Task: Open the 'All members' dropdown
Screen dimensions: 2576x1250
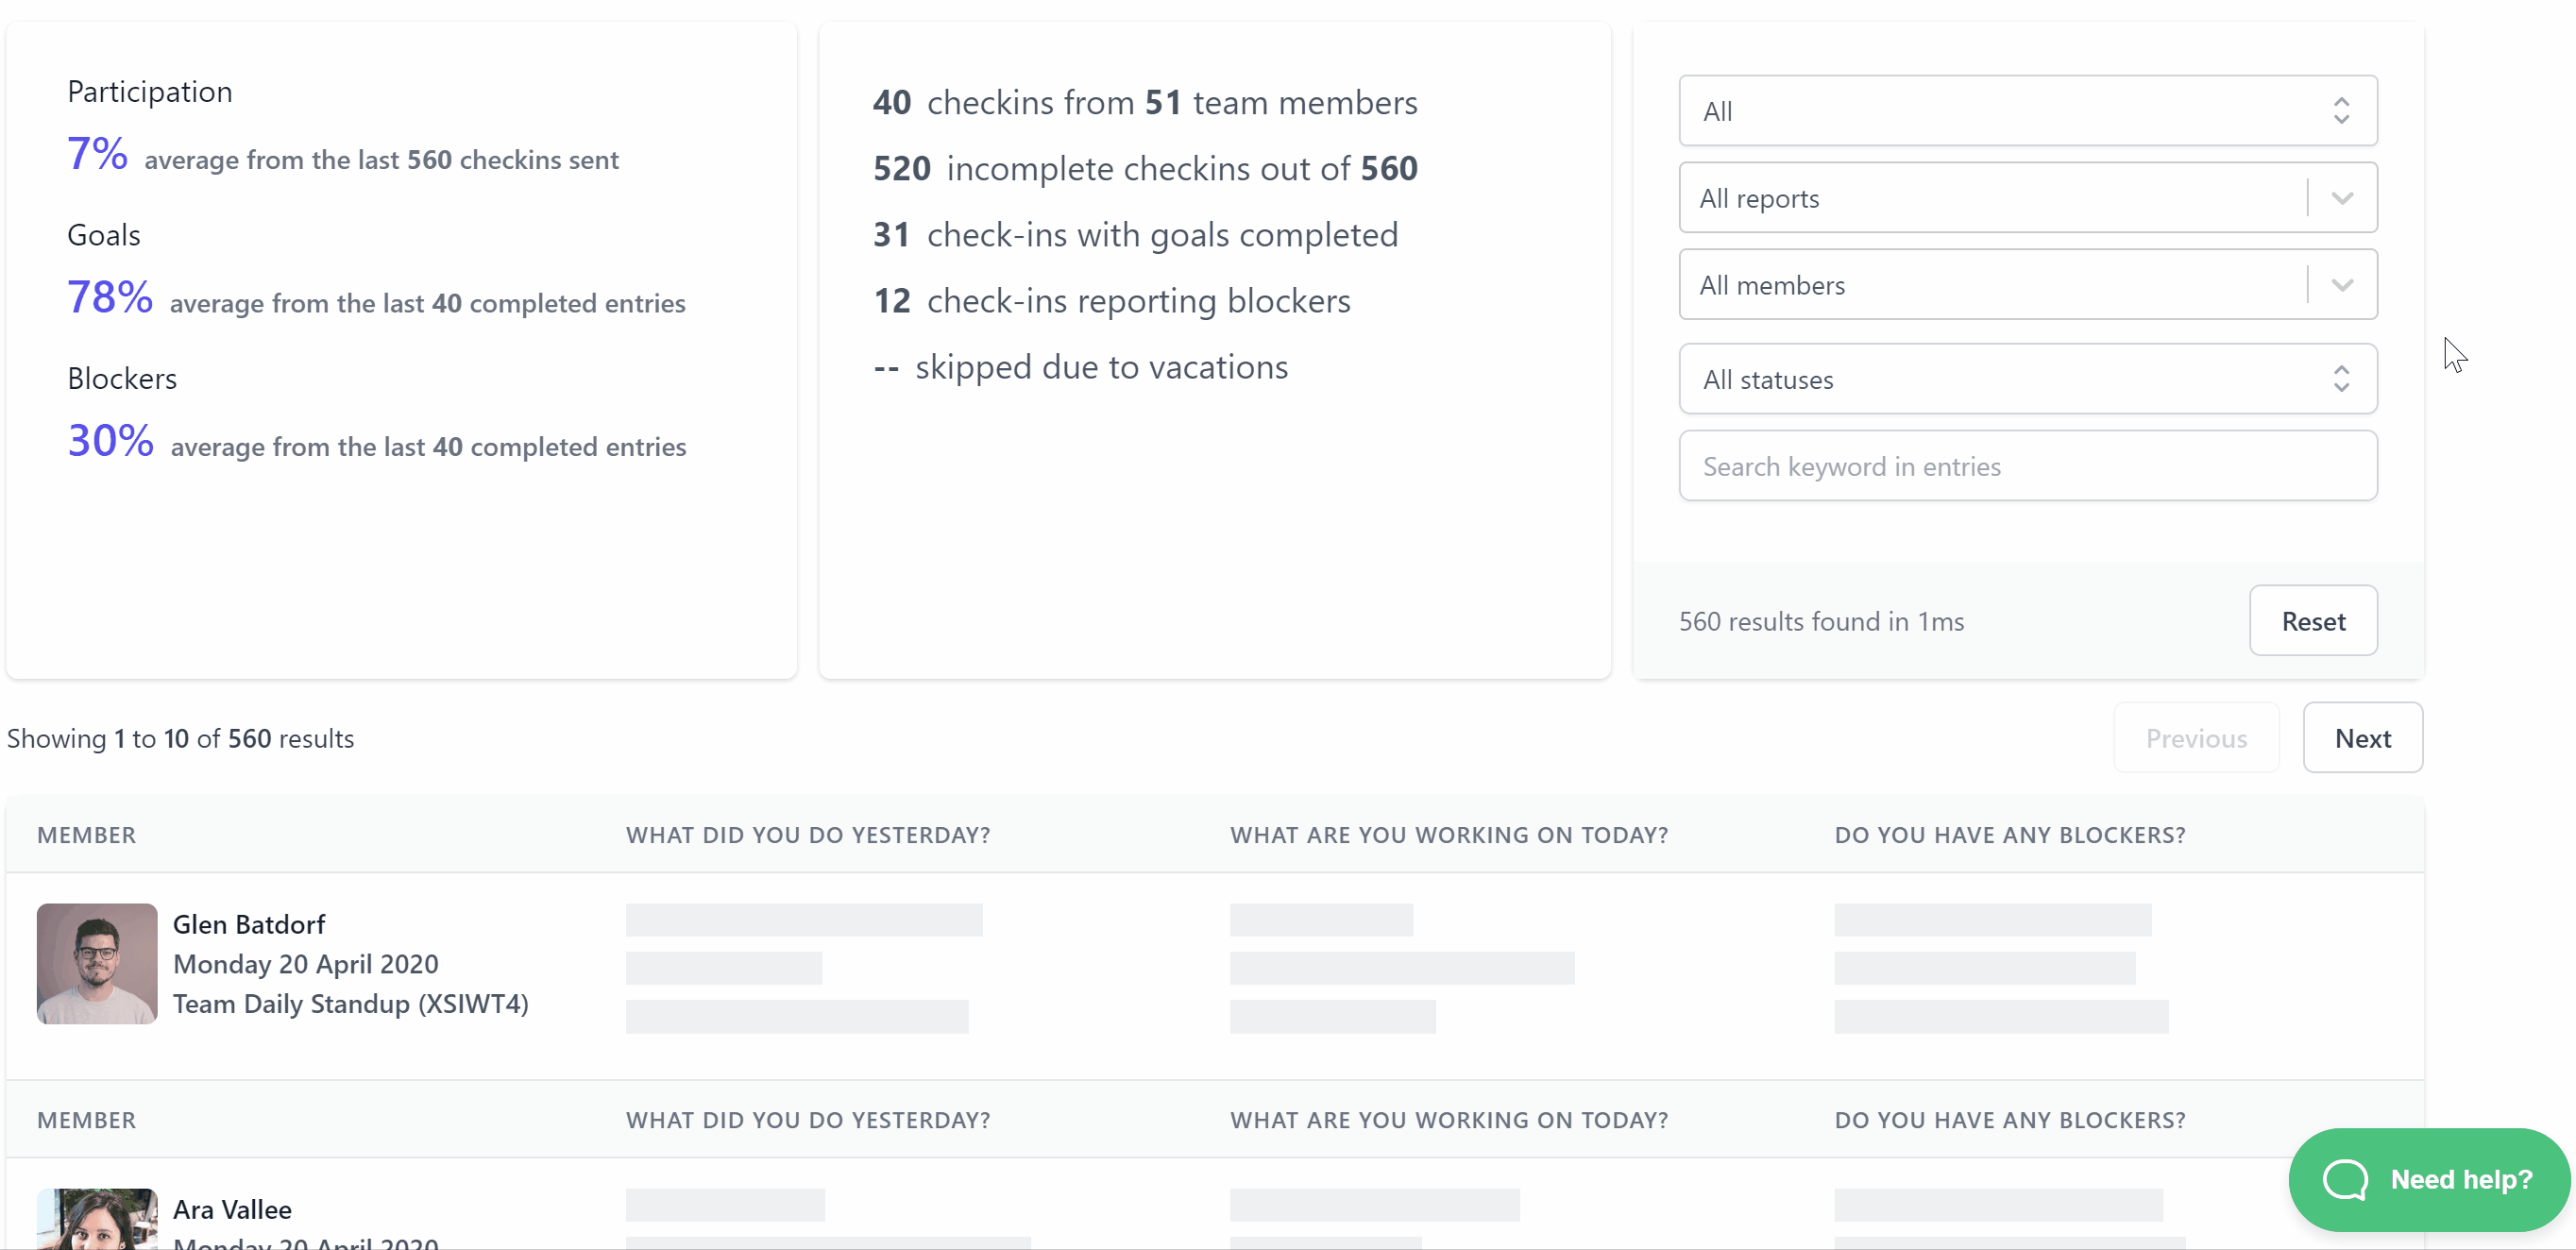Action: (2027, 285)
